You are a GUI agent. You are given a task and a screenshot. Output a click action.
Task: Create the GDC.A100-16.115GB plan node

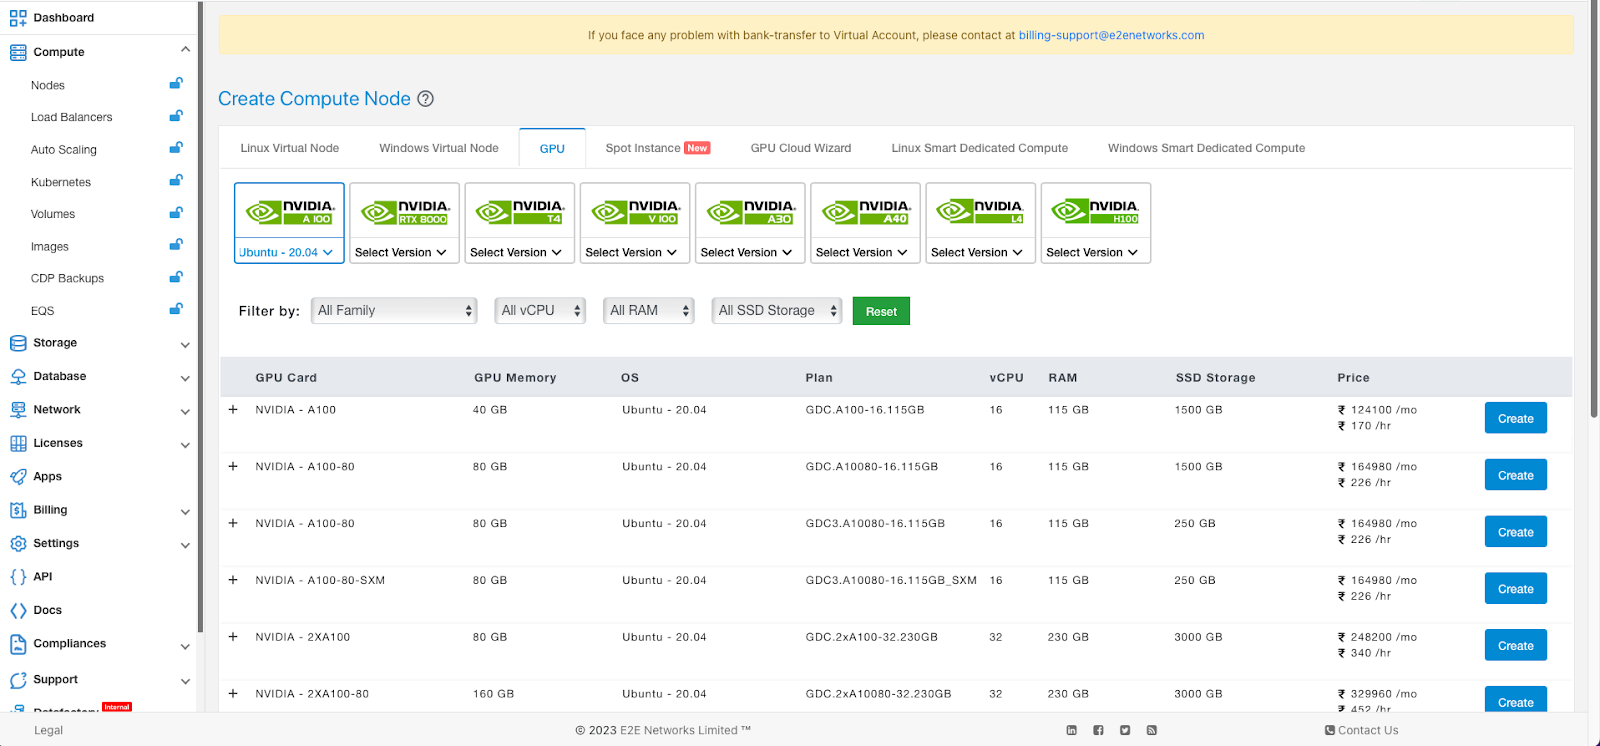[x=1515, y=419]
